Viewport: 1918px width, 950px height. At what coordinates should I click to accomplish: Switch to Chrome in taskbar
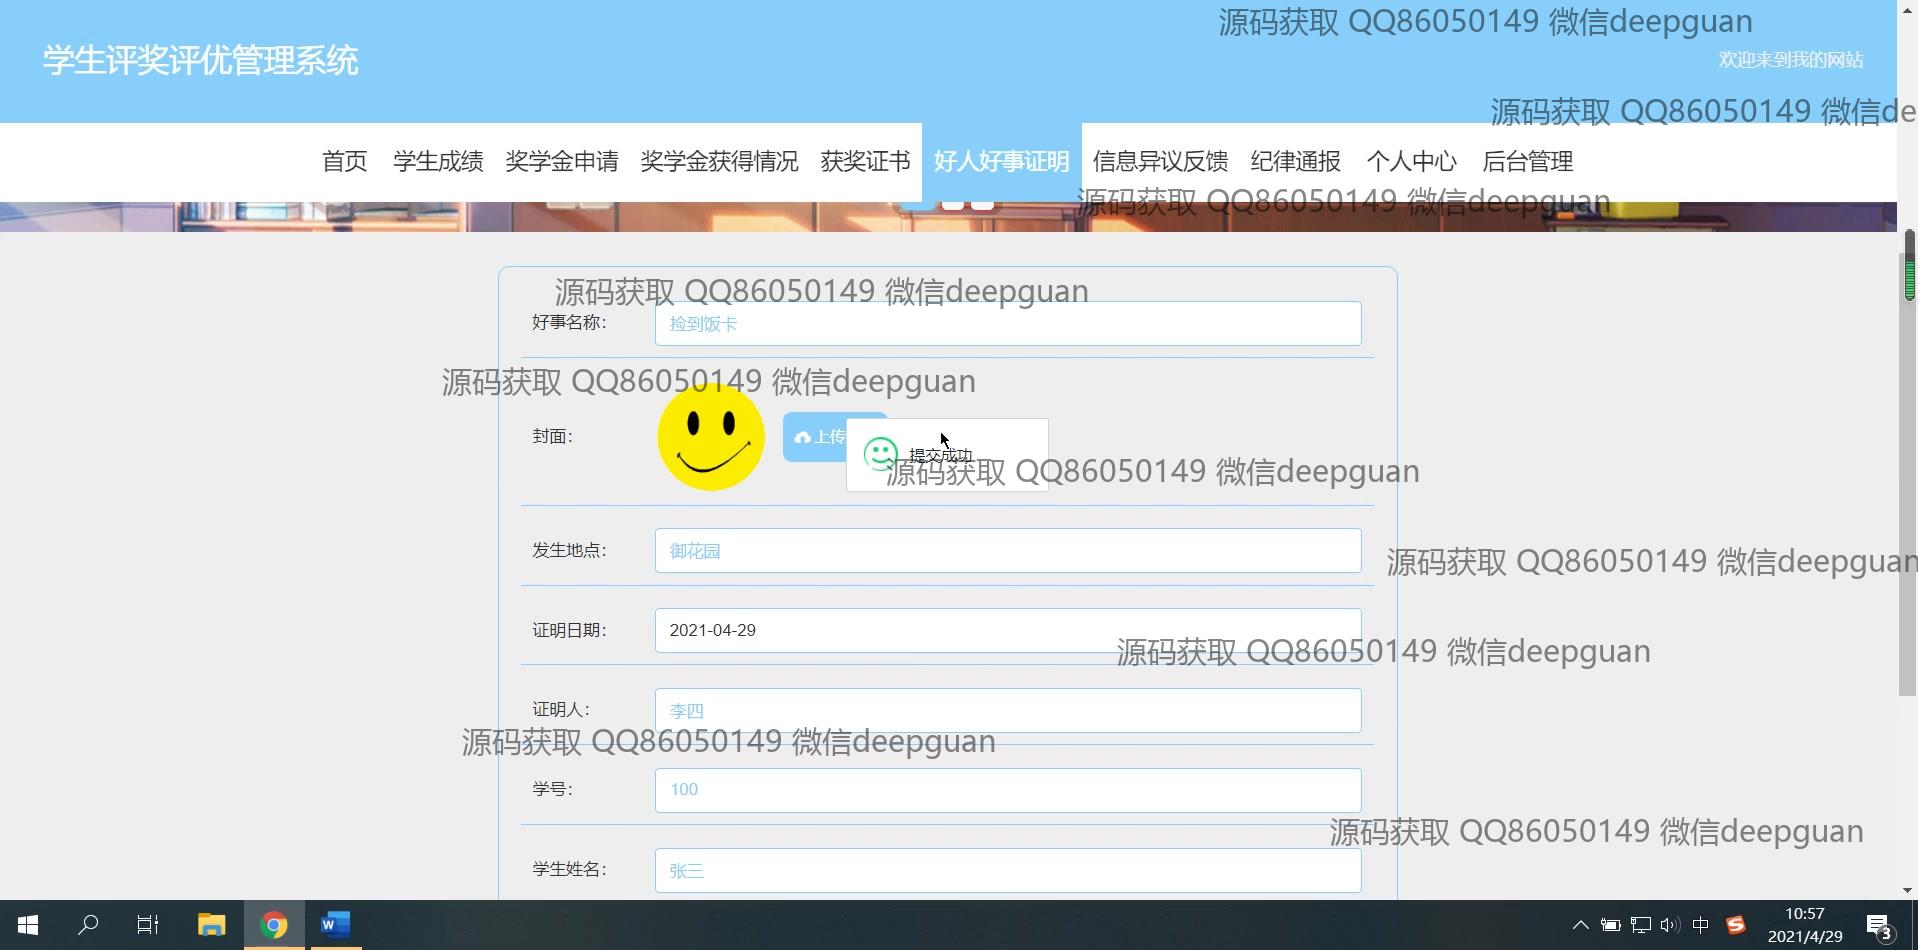(x=274, y=925)
